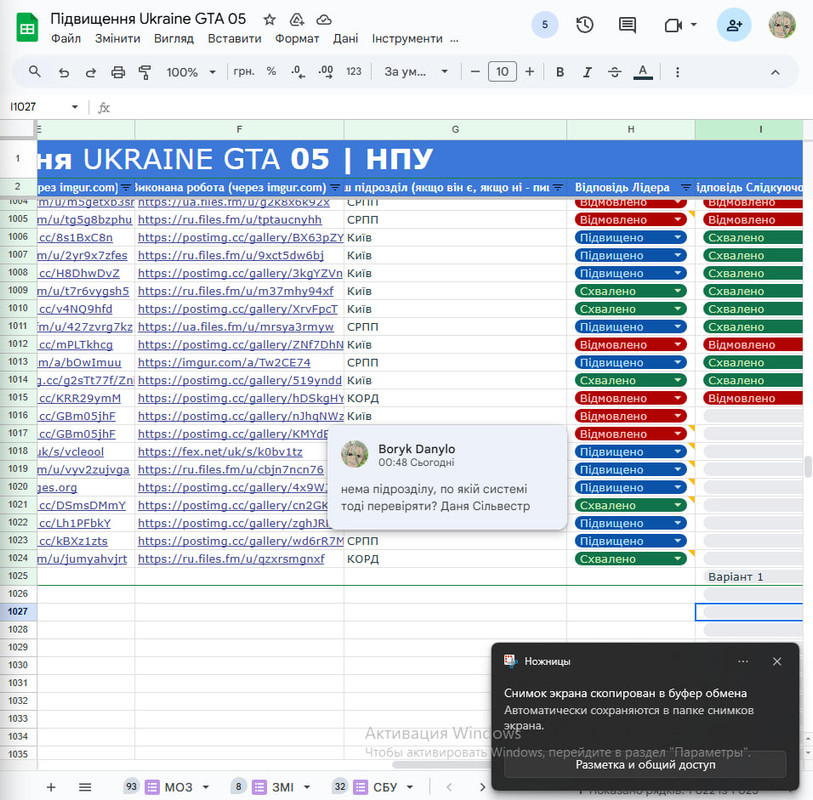Switch to the СБУ sheet tab

pyautogui.click(x=385, y=787)
